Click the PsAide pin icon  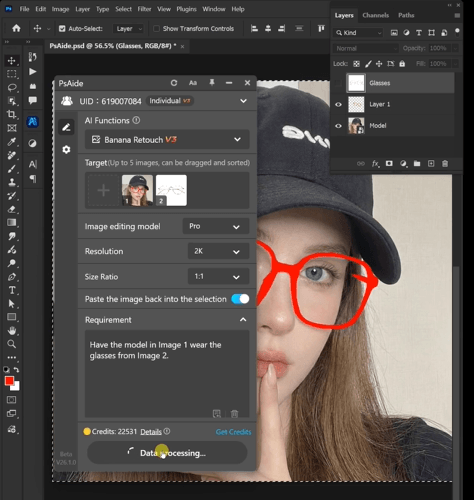coord(212,83)
